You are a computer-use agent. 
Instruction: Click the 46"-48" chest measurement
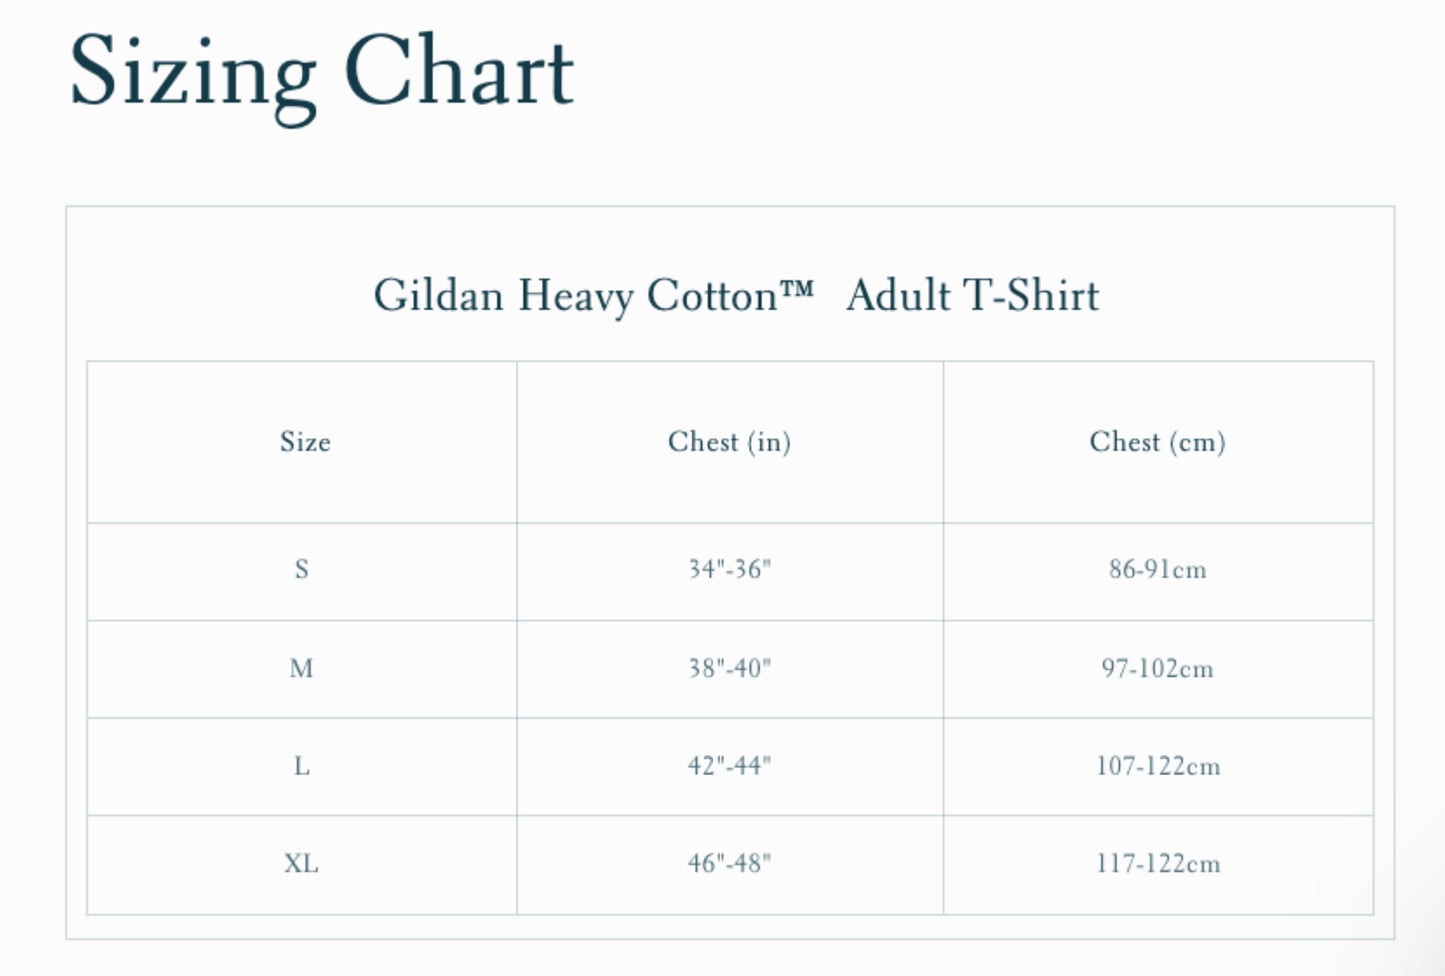click(x=729, y=864)
